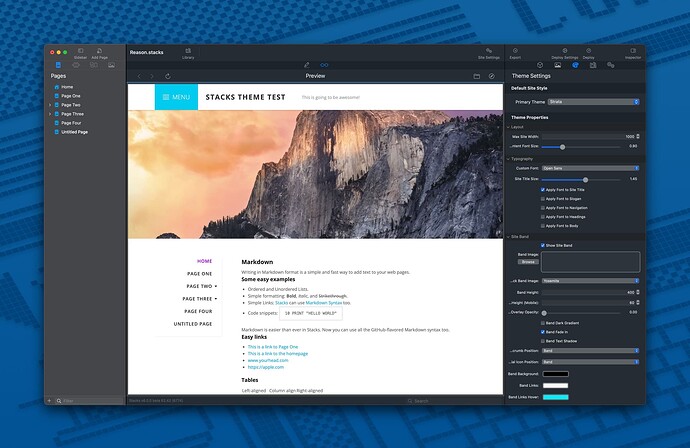This screenshot has height=448, width=690.
Task: Open the image inspector tab icon
Action: [x=558, y=65]
